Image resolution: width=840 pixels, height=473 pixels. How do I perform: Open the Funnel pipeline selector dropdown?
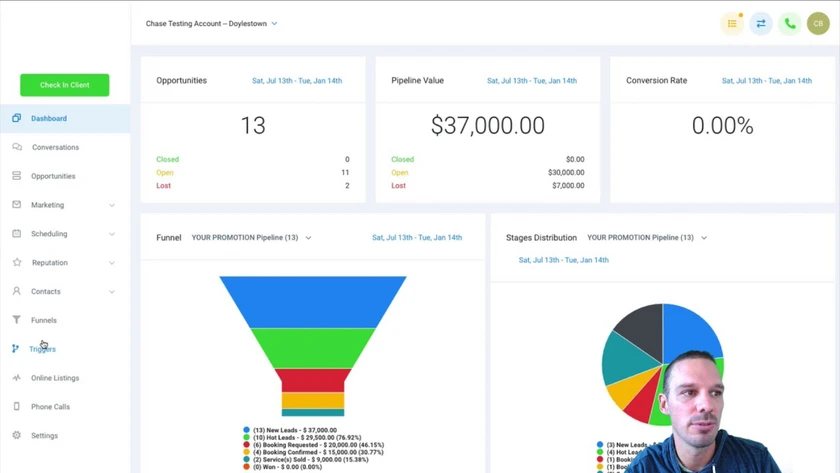(251, 237)
